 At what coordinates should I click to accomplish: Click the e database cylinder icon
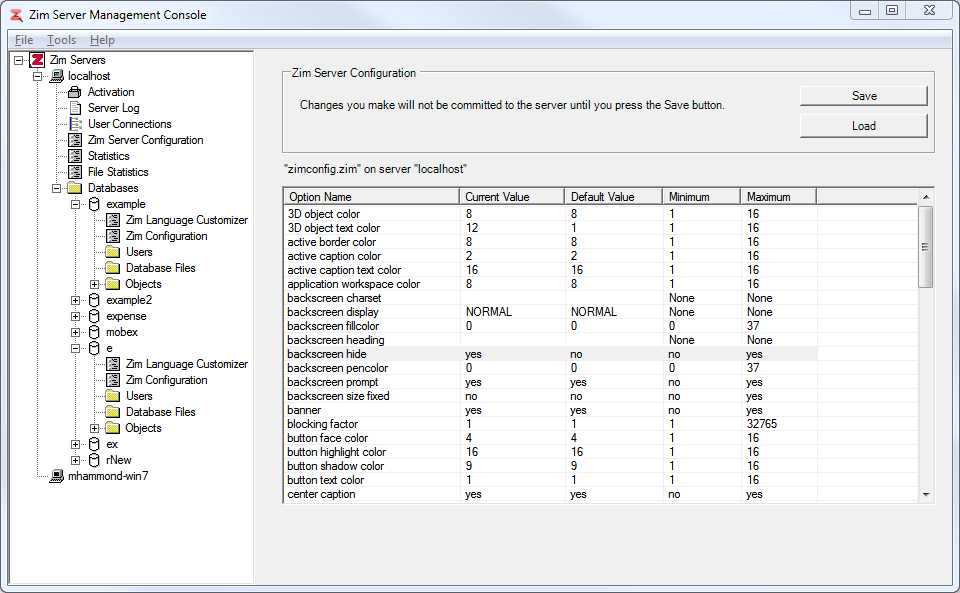pos(94,348)
